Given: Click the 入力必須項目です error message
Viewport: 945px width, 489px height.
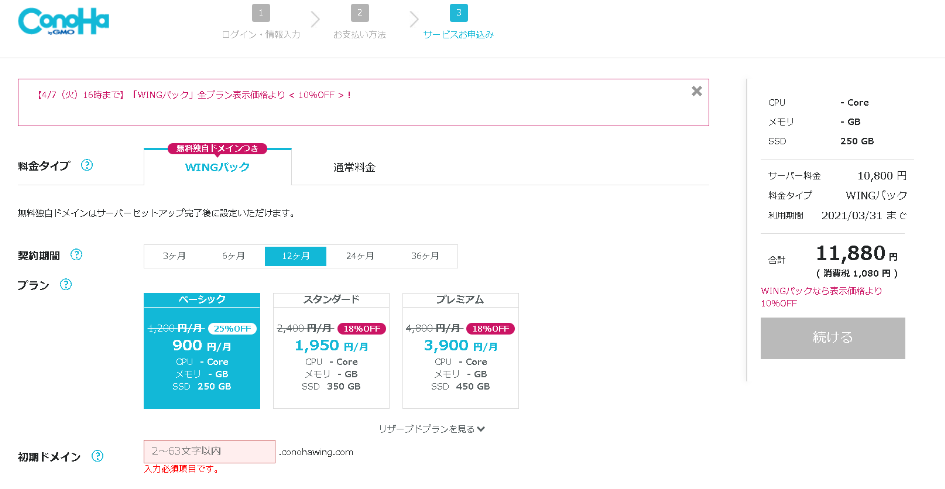Looking at the screenshot, I should point(181,469).
